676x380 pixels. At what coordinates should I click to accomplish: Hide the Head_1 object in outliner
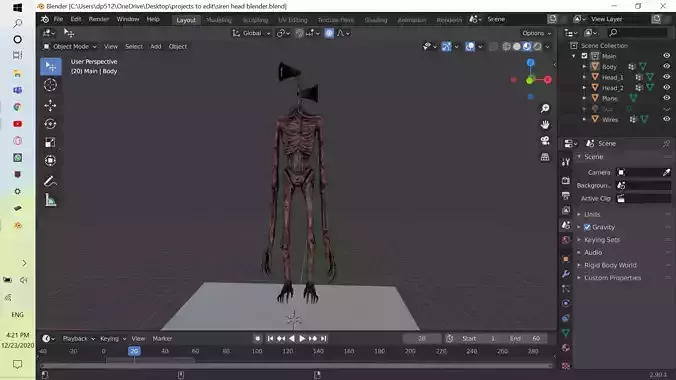(x=666, y=77)
